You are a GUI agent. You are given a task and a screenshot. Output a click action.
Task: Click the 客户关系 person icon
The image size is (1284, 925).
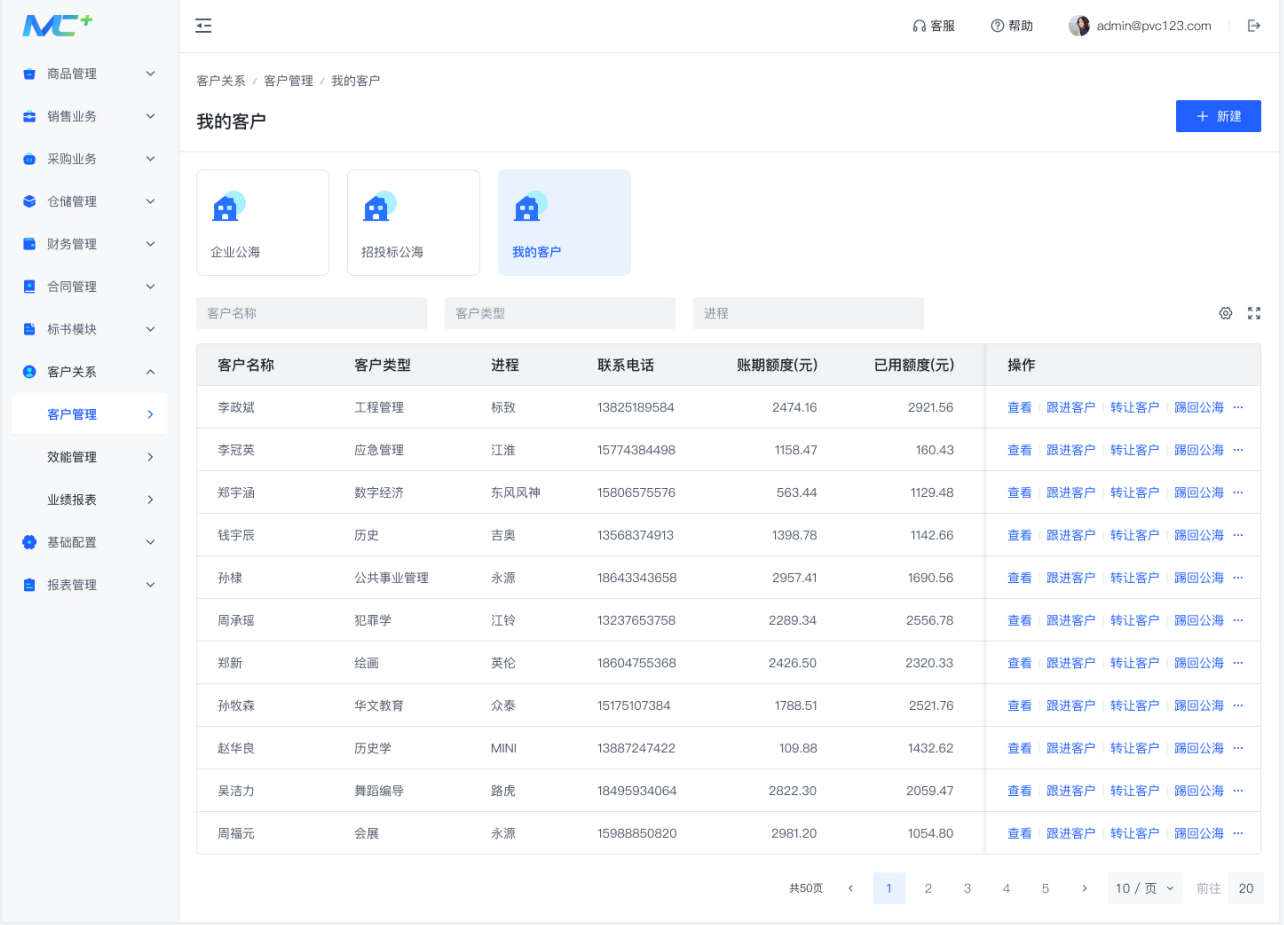[x=29, y=371]
